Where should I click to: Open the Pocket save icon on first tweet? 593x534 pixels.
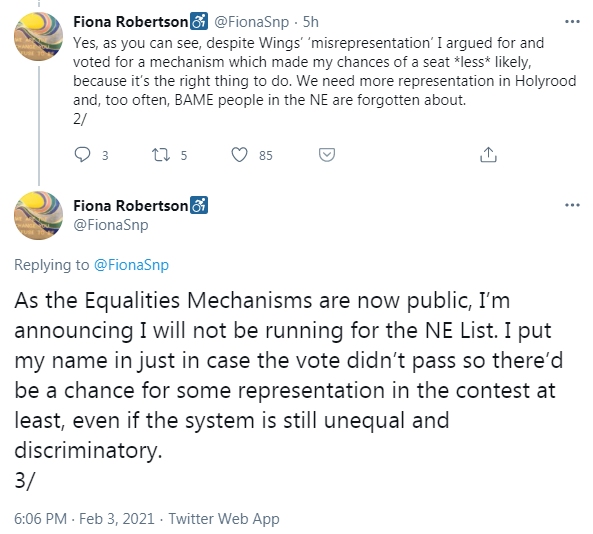[x=327, y=155]
